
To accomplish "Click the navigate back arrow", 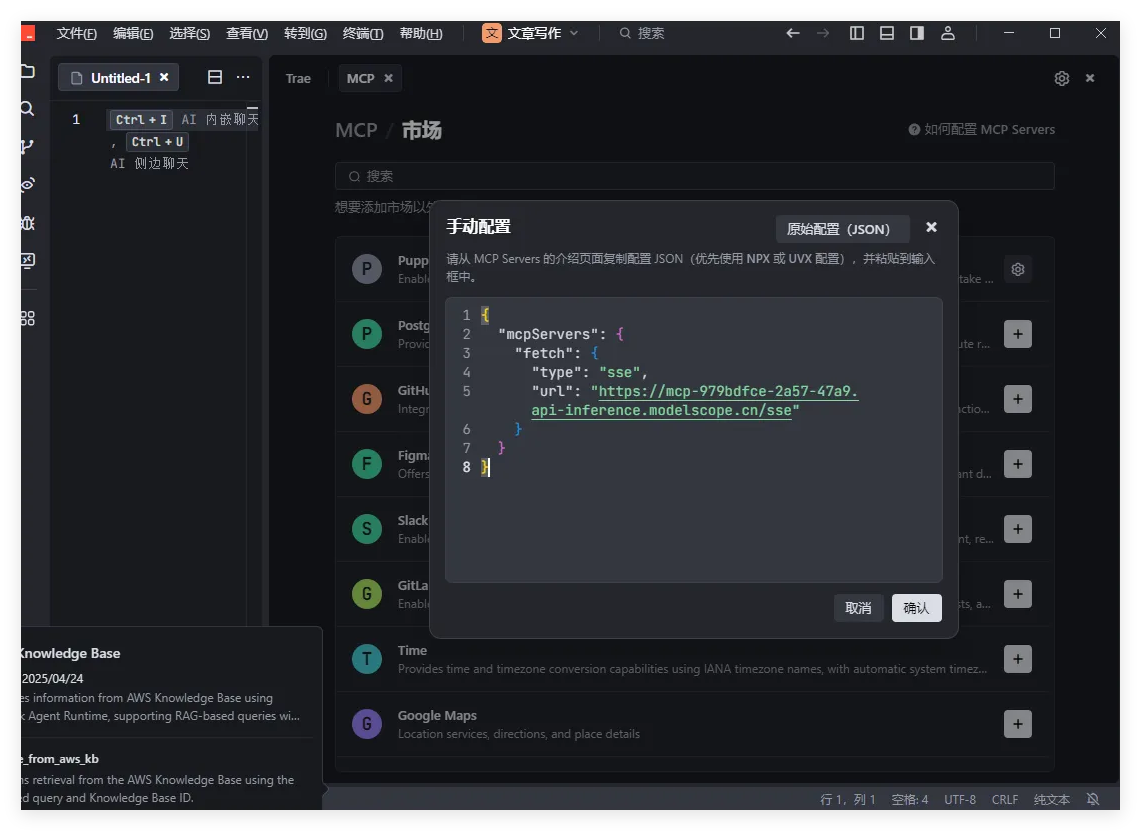I will pos(793,33).
